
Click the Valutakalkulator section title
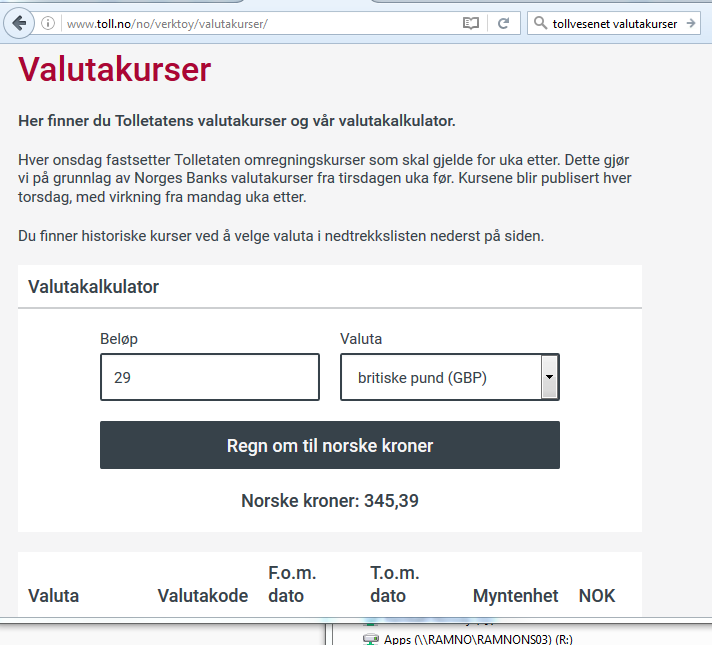(93, 287)
